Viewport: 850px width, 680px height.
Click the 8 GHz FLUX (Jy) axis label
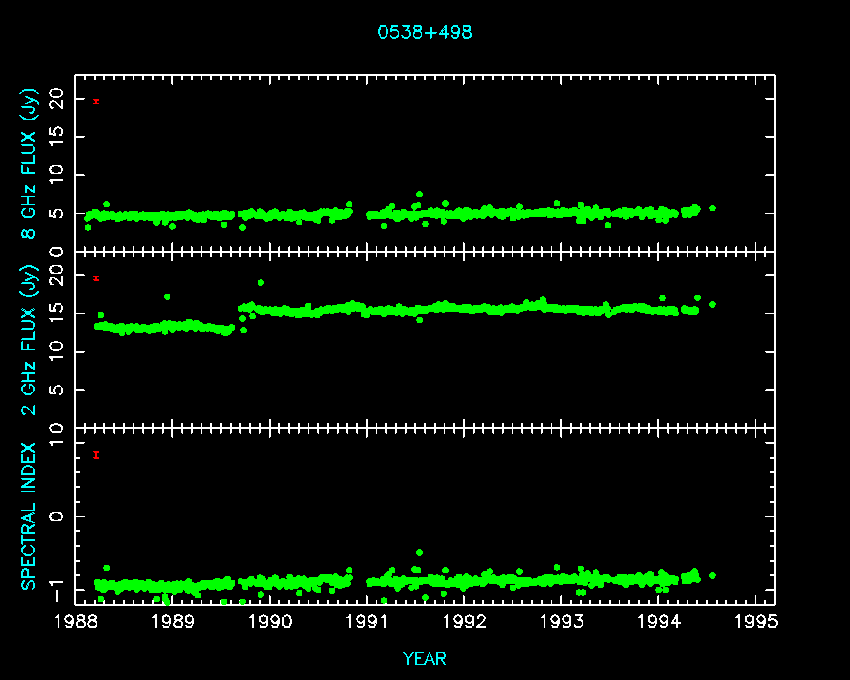tap(30, 164)
